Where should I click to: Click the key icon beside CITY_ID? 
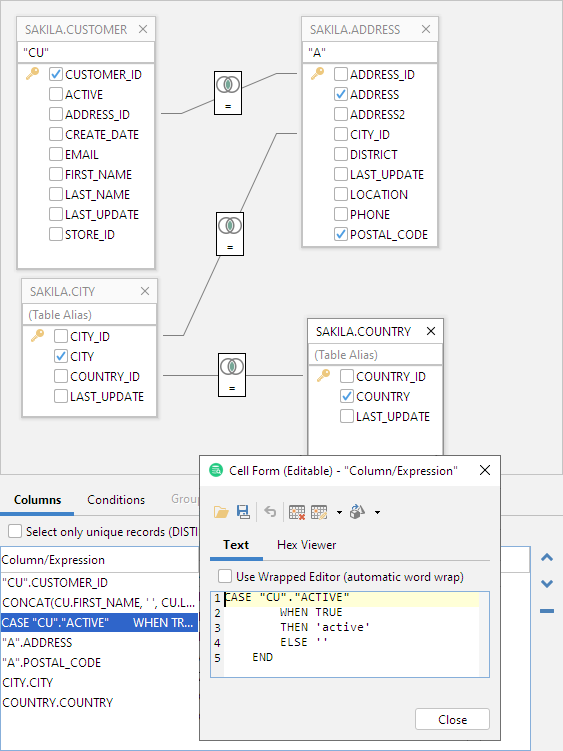click(x=37, y=336)
